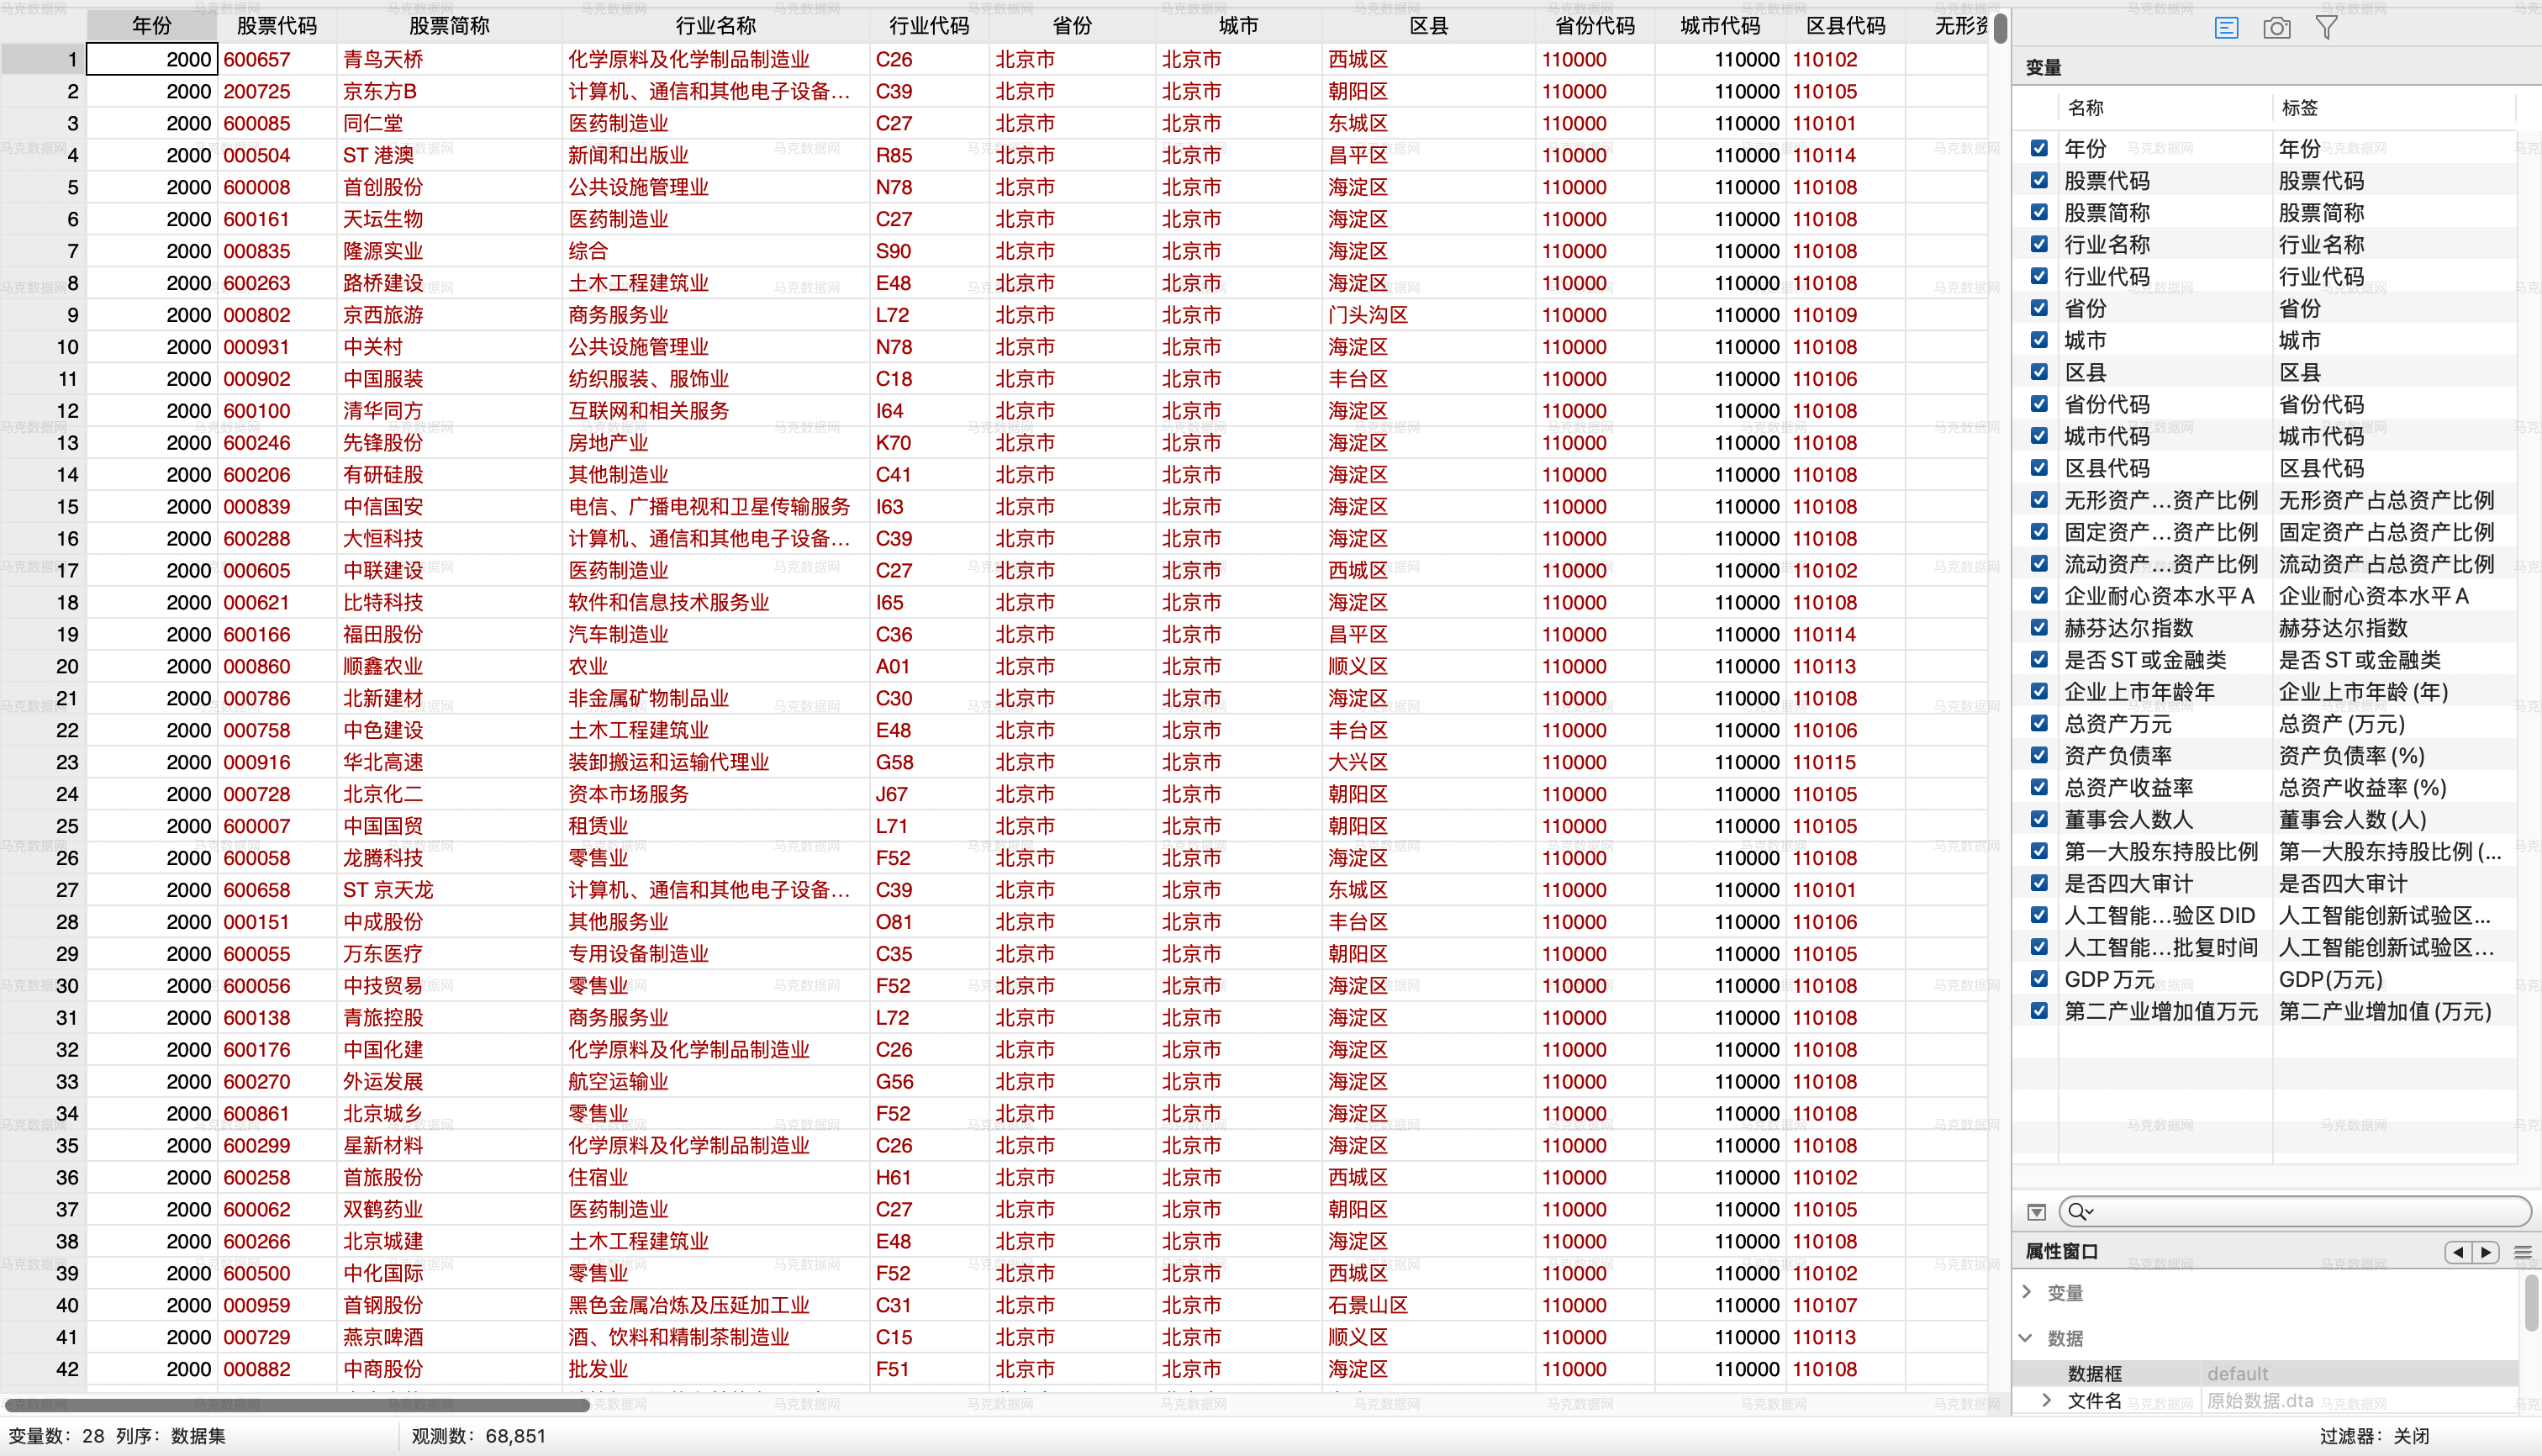Expand the 变量 section in properties
Screen dimensions: 2542x1456
pos(2027,1292)
